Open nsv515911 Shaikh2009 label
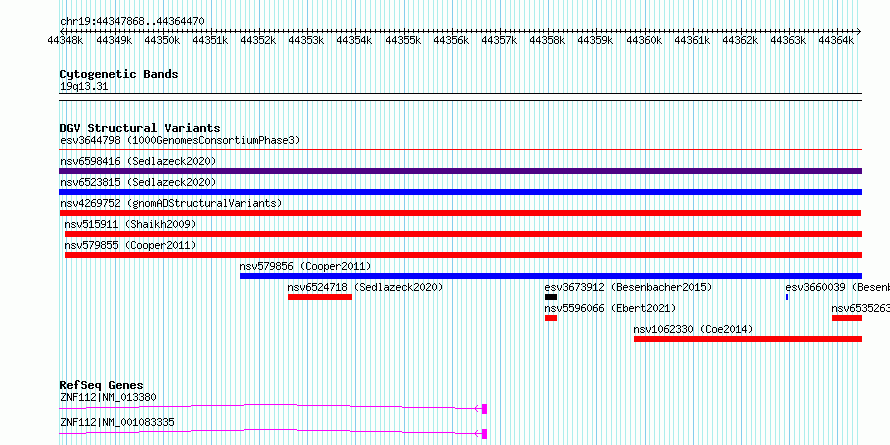Screen dimensions: 890x445 tap(130, 224)
